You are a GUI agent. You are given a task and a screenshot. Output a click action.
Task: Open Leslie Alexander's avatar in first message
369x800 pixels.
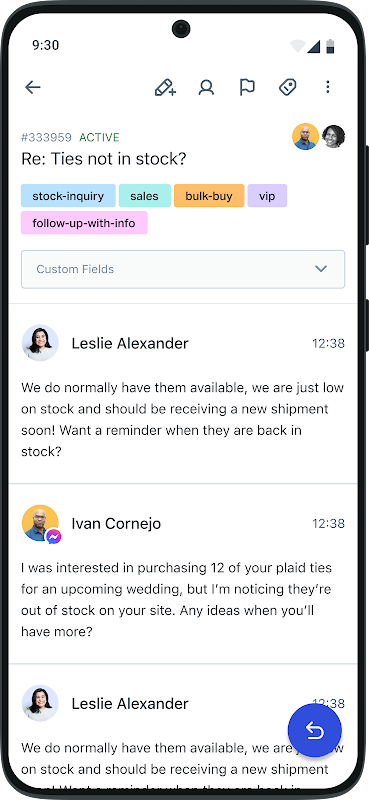[x=40, y=343]
